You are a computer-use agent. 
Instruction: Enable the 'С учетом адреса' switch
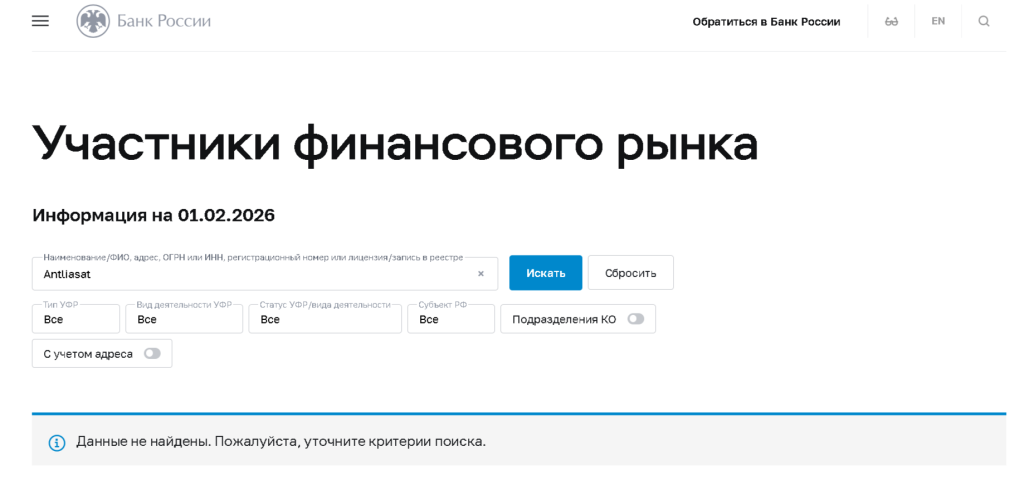[152, 353]
